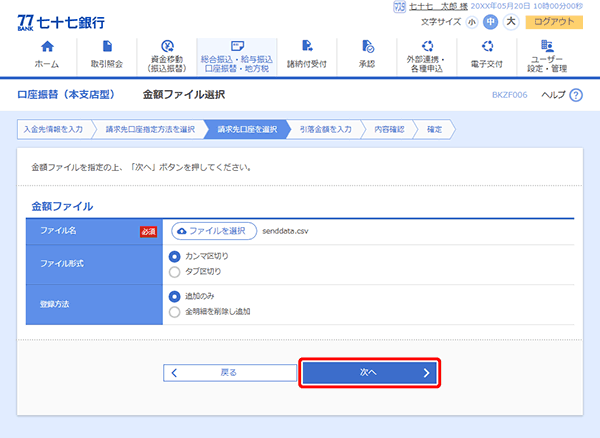Go to the ホーム home icon
Viewport: 600px width, 438px height.
click(x=47, y=47)
